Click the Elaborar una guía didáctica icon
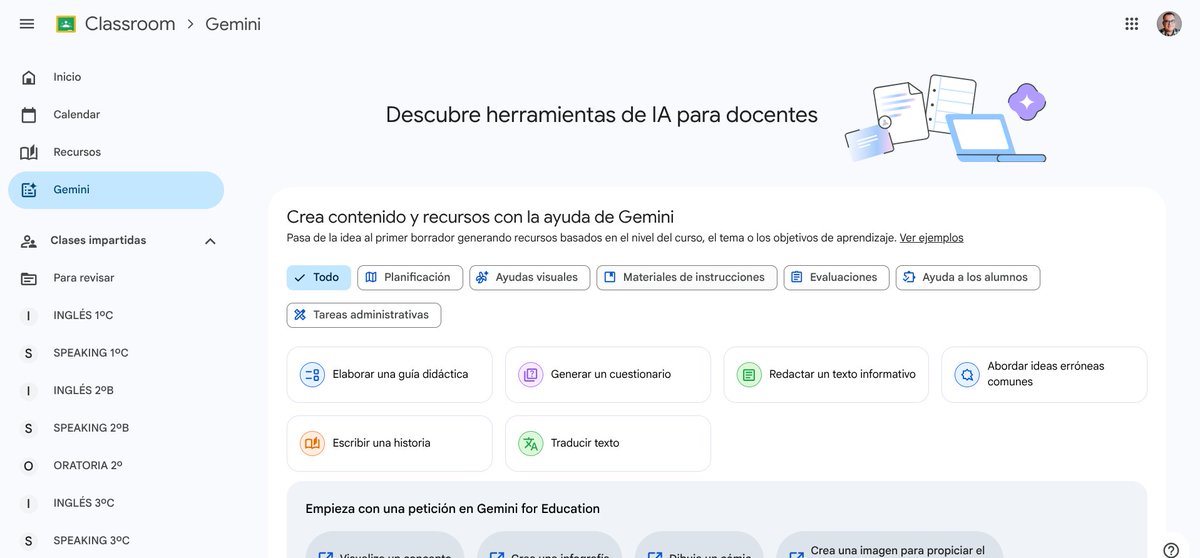Image resolution: width=1200 pixels, height=558 pixels. click(x=312, y=375)
